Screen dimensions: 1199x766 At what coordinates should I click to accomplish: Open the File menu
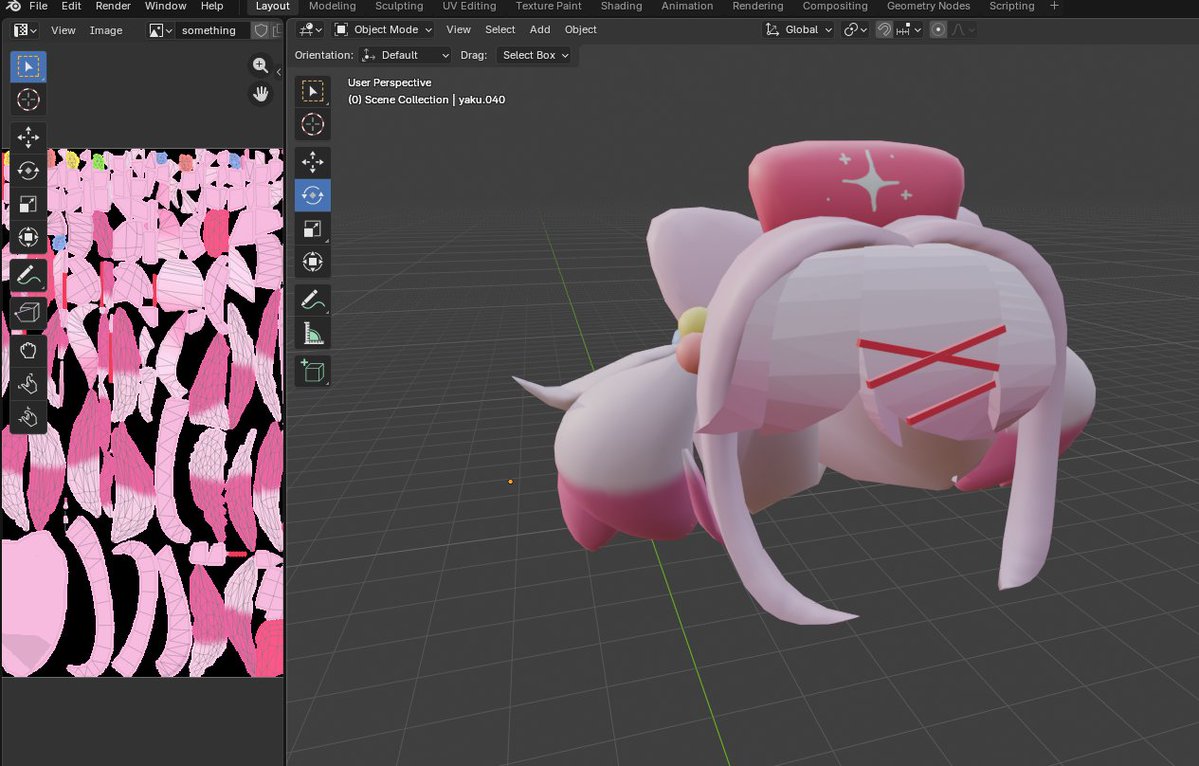point(38,6)
